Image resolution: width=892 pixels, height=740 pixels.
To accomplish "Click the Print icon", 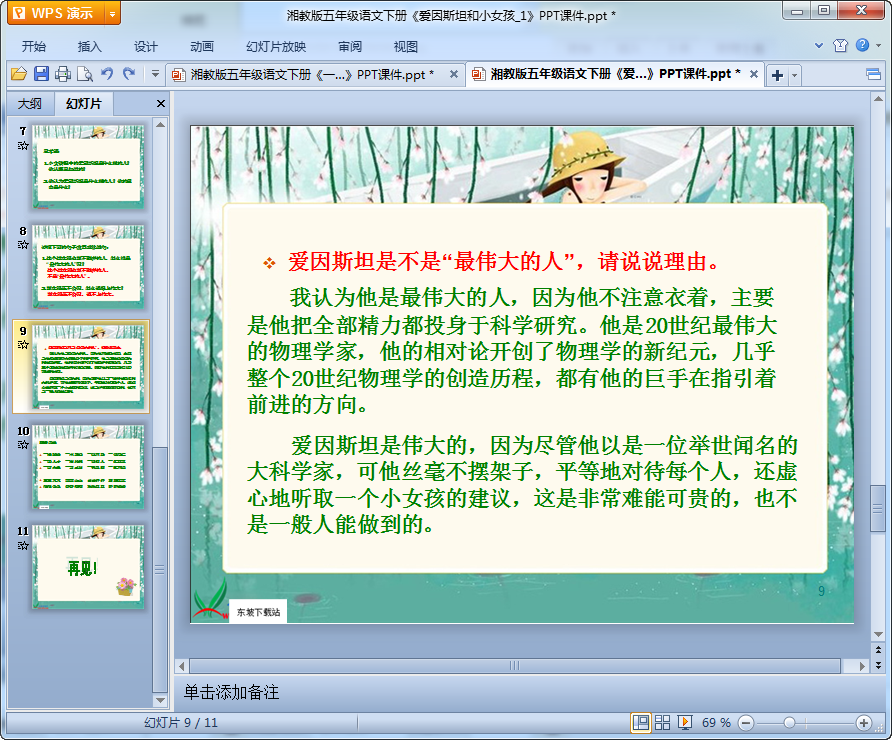I will (x=63, y=74).
